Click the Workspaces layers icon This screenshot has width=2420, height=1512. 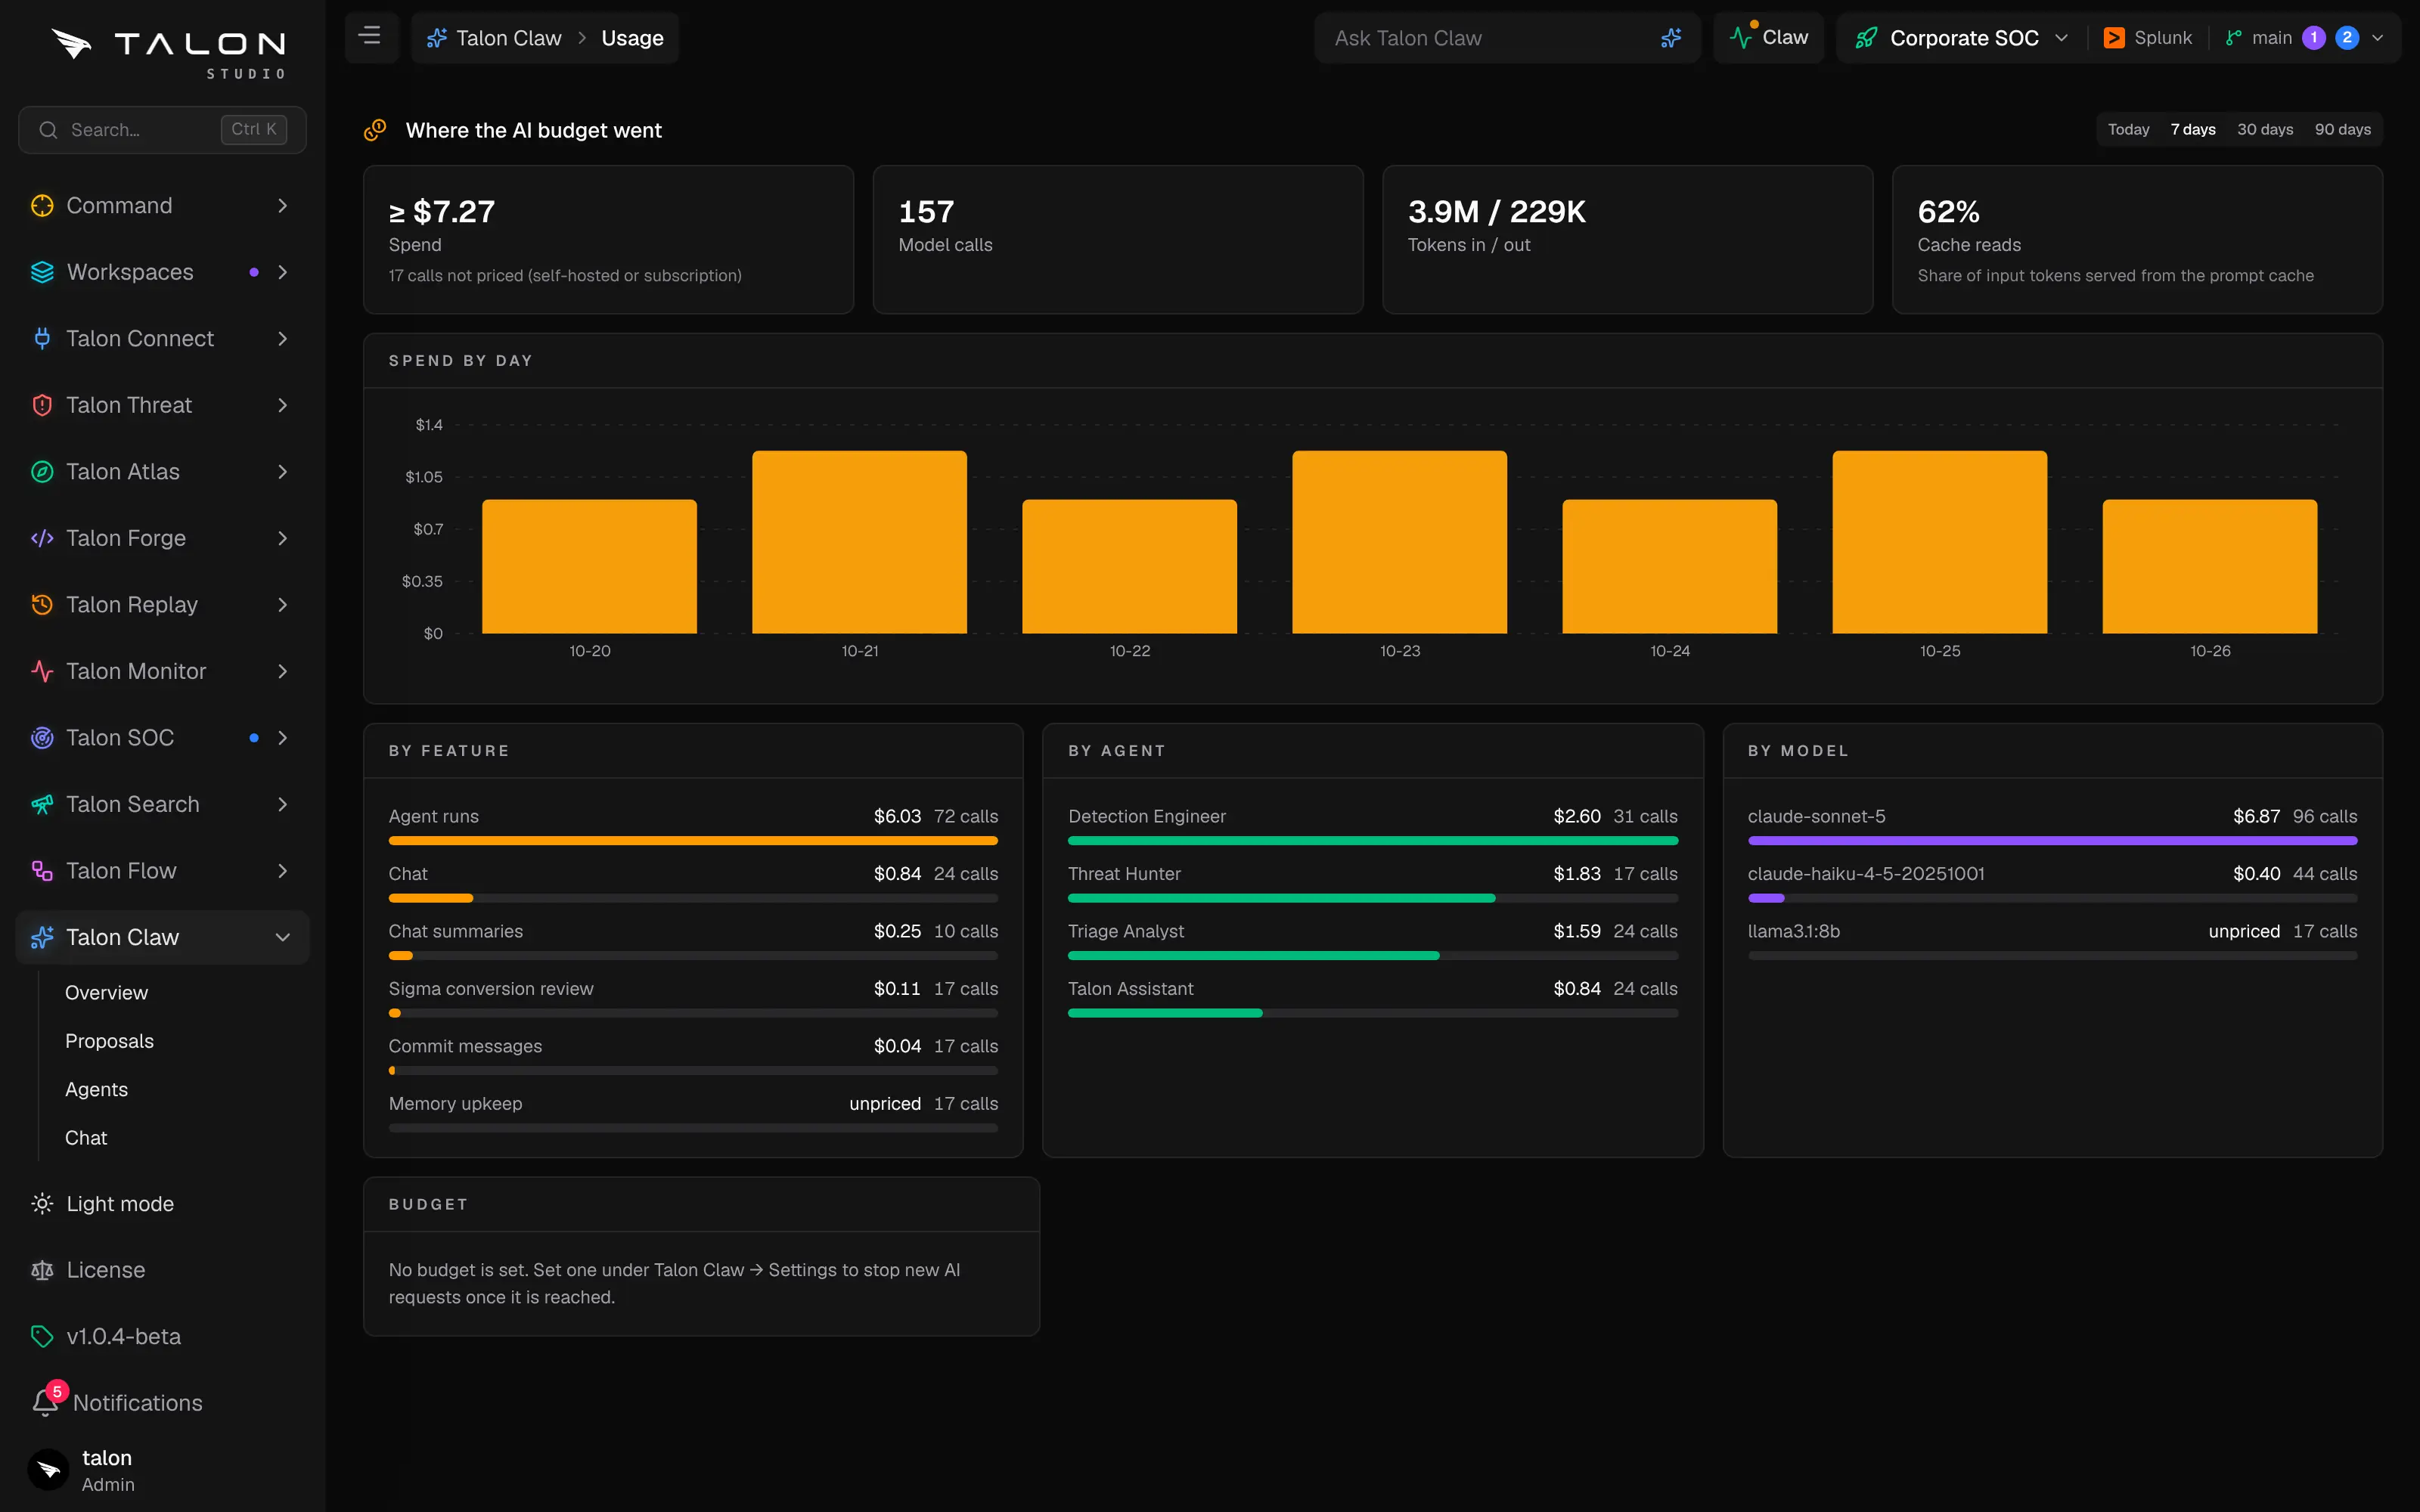pyautogui.click(x=42, y=272)
